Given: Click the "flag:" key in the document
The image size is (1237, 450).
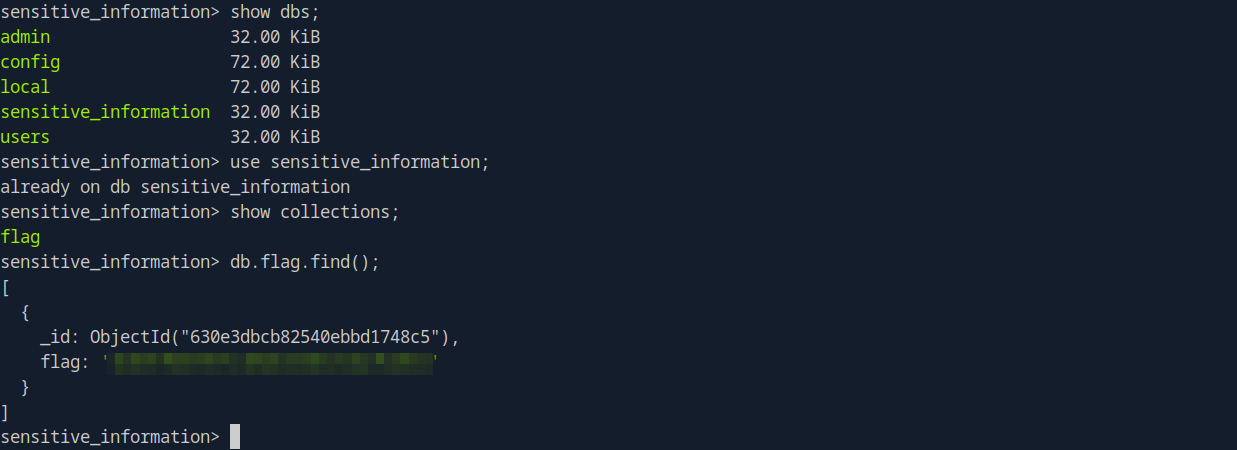Looking at the screenshot, I should click(66, 362).
